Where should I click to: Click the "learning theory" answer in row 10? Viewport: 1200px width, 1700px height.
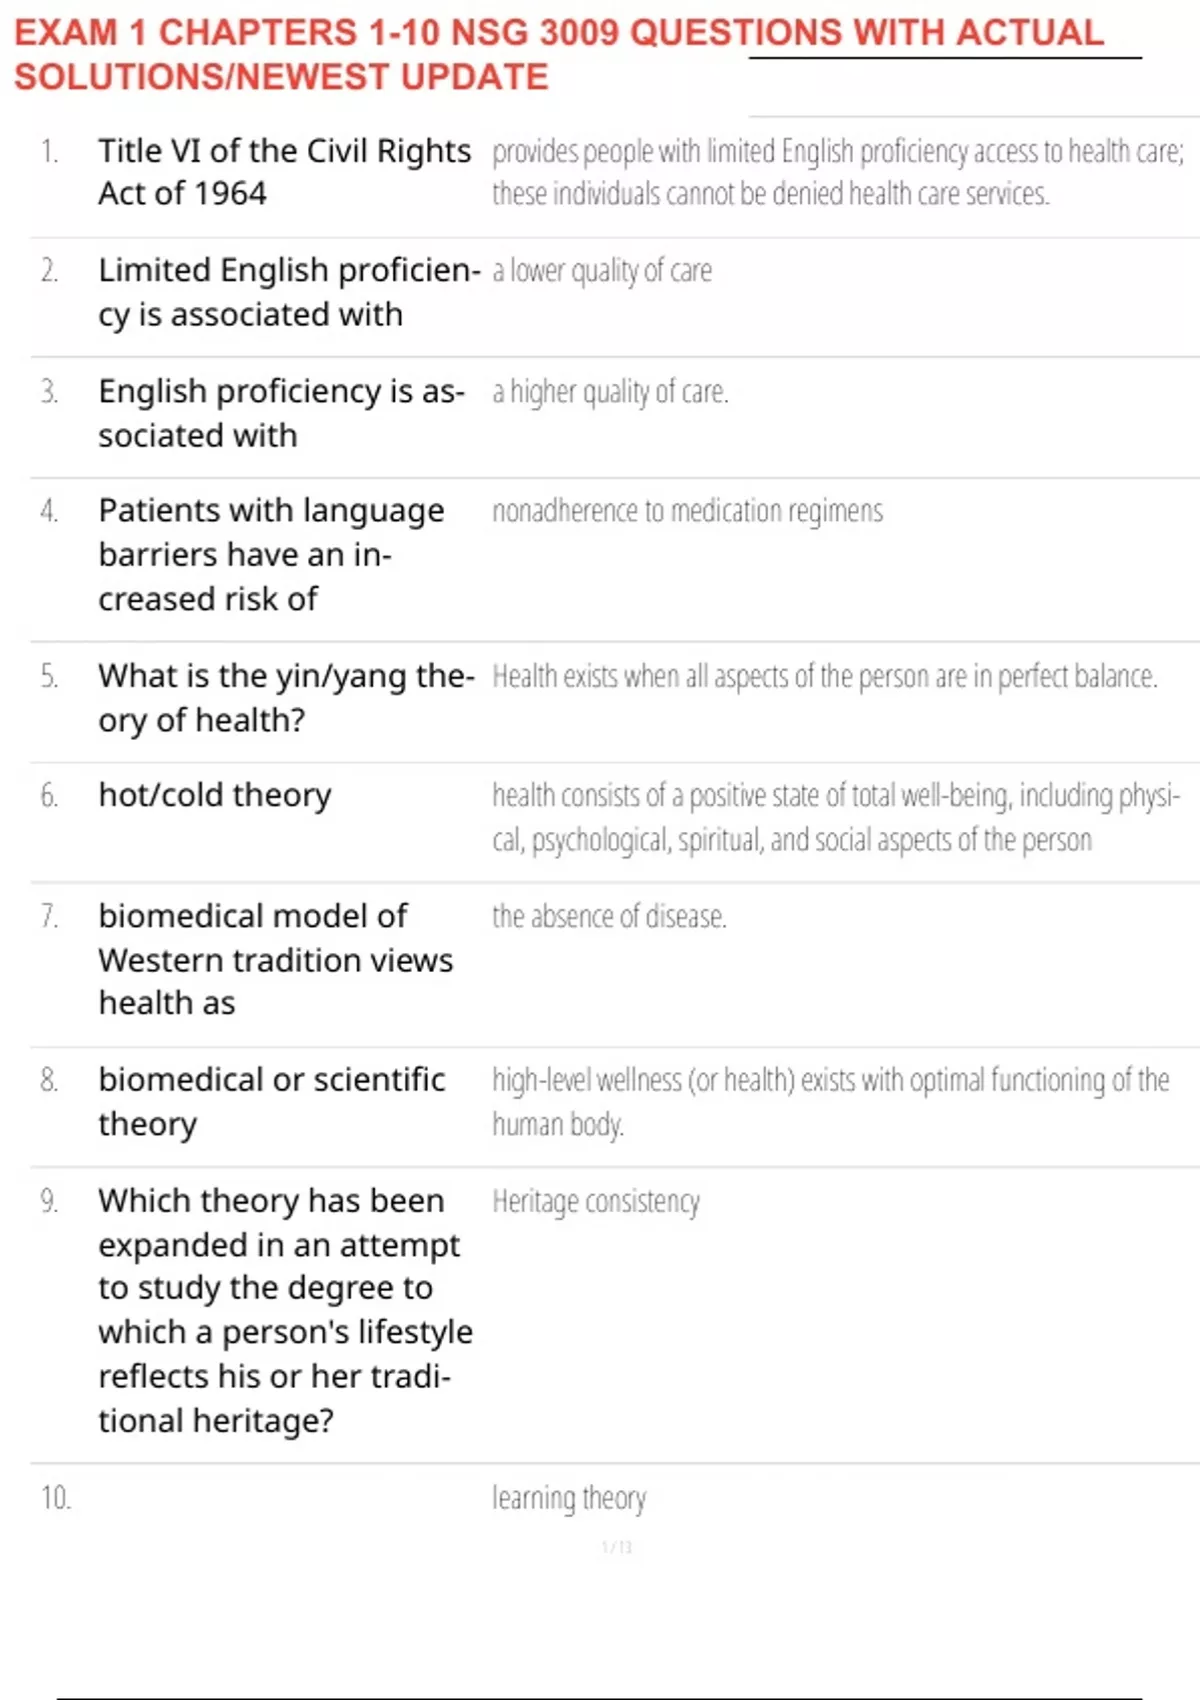point(569,1498)
